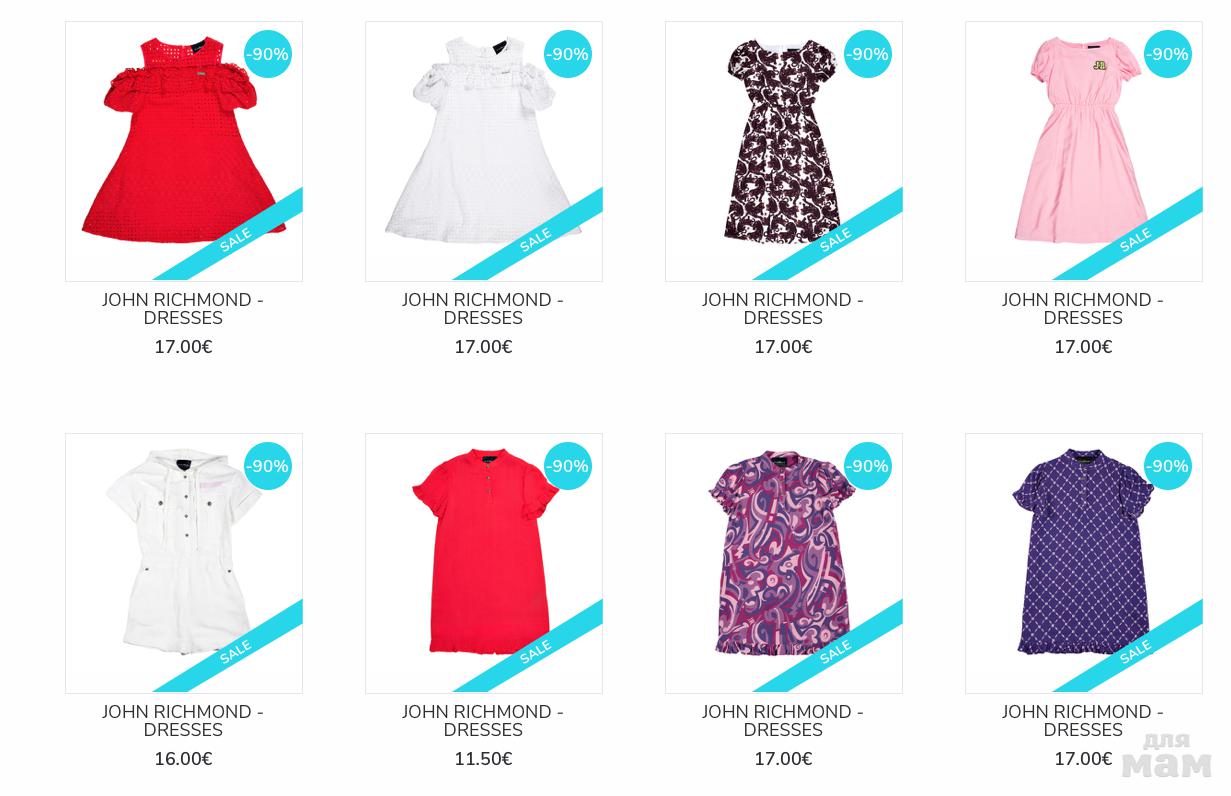Click the SALE ribbon on white hooded romper
1231x796 pixels.
click(x=232, y=650)
